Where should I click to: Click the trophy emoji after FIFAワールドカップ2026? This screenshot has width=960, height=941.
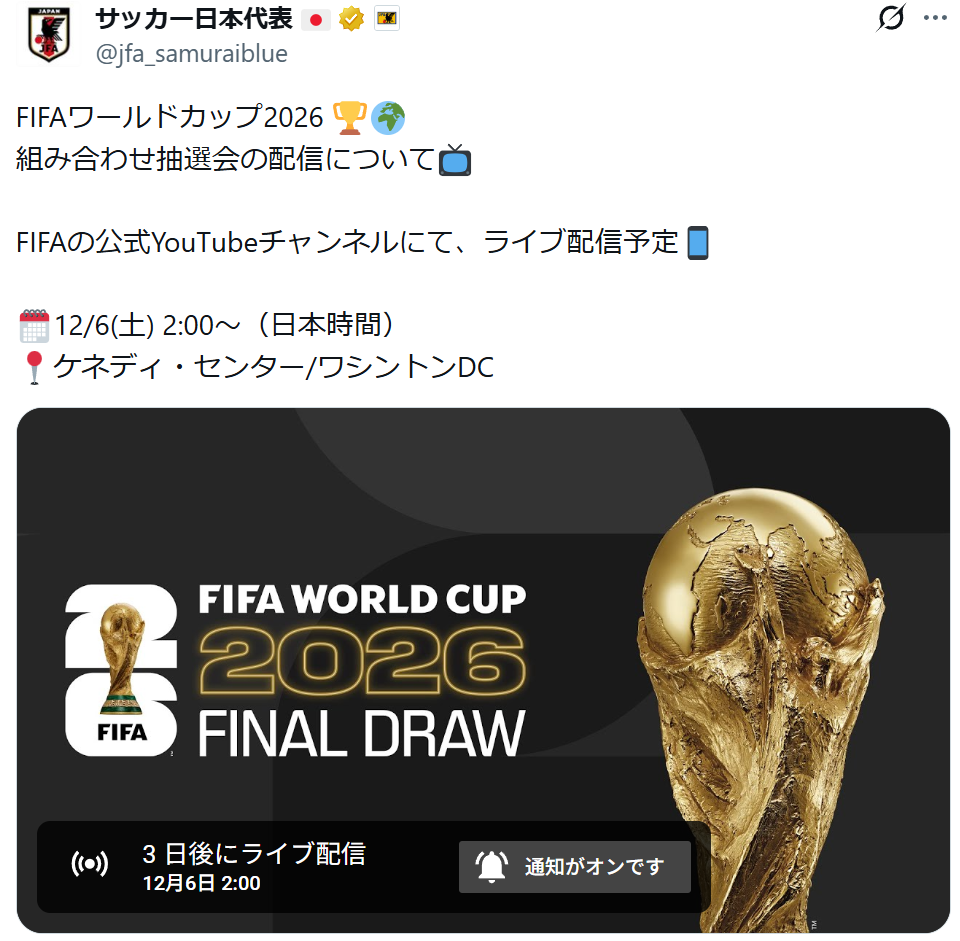point(350,118)
